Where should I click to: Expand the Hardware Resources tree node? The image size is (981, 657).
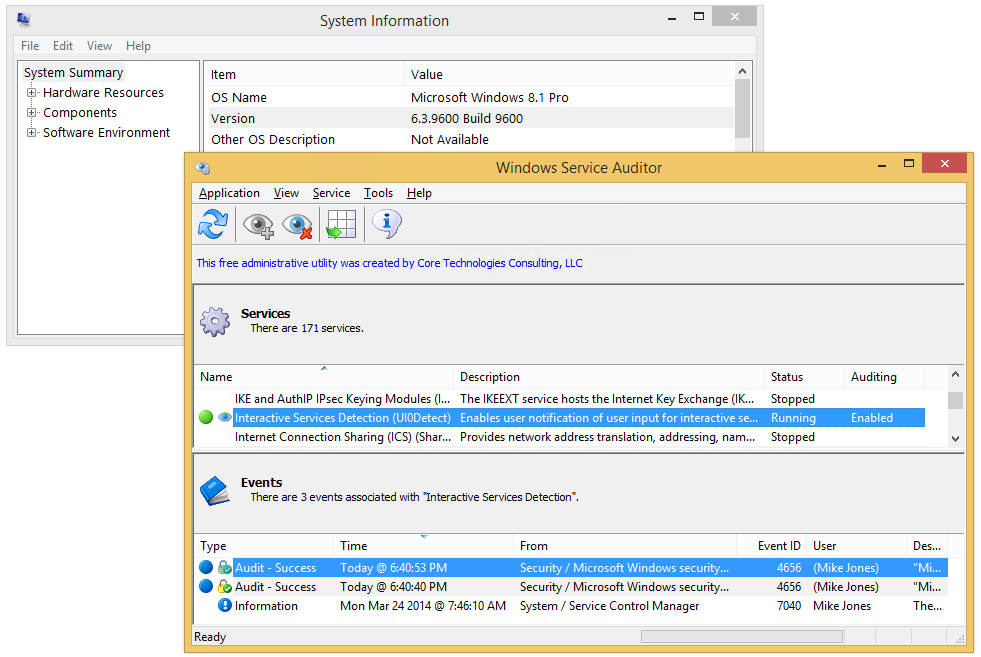(31, 93)
